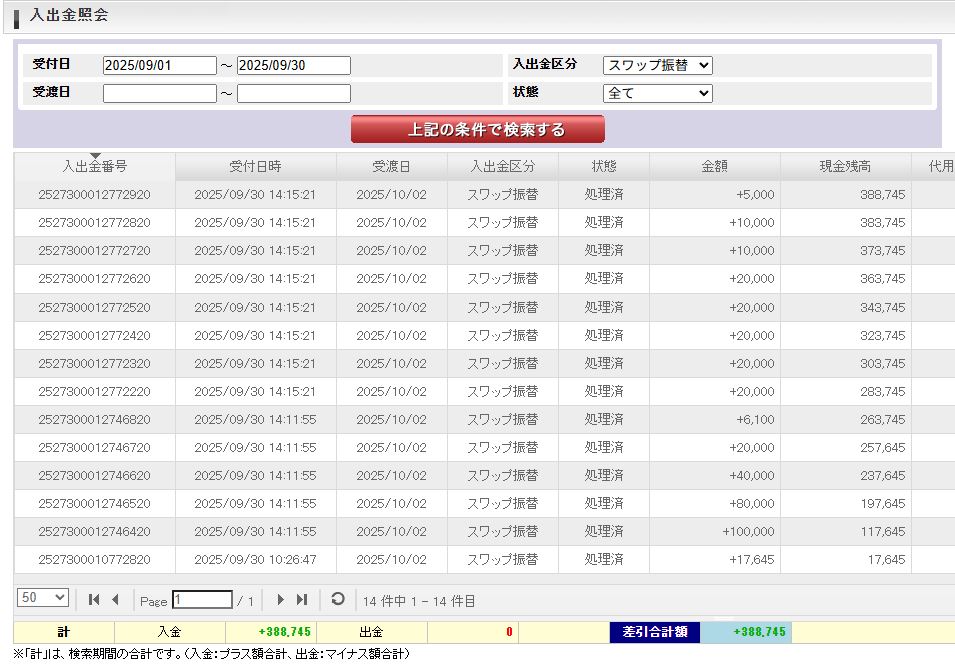
Task: Open the 状態 dropdown showing 全て
Action: click(657, 93)
